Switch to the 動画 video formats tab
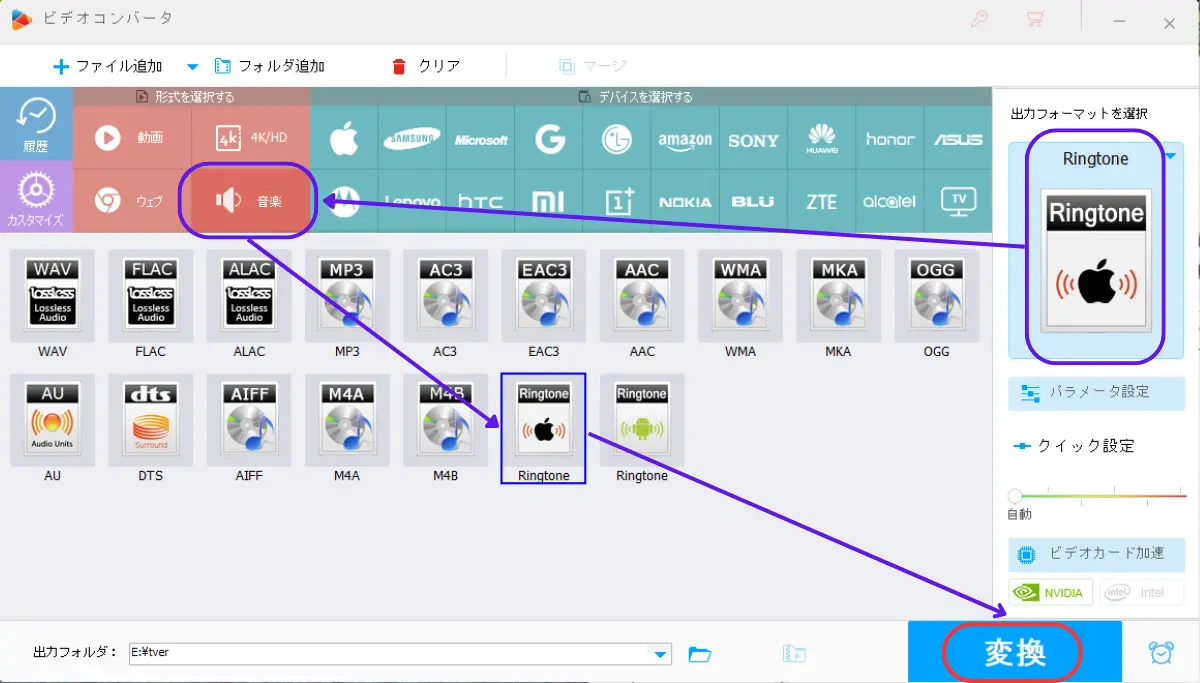This screenshot has width=1200, height=683. 131,138
